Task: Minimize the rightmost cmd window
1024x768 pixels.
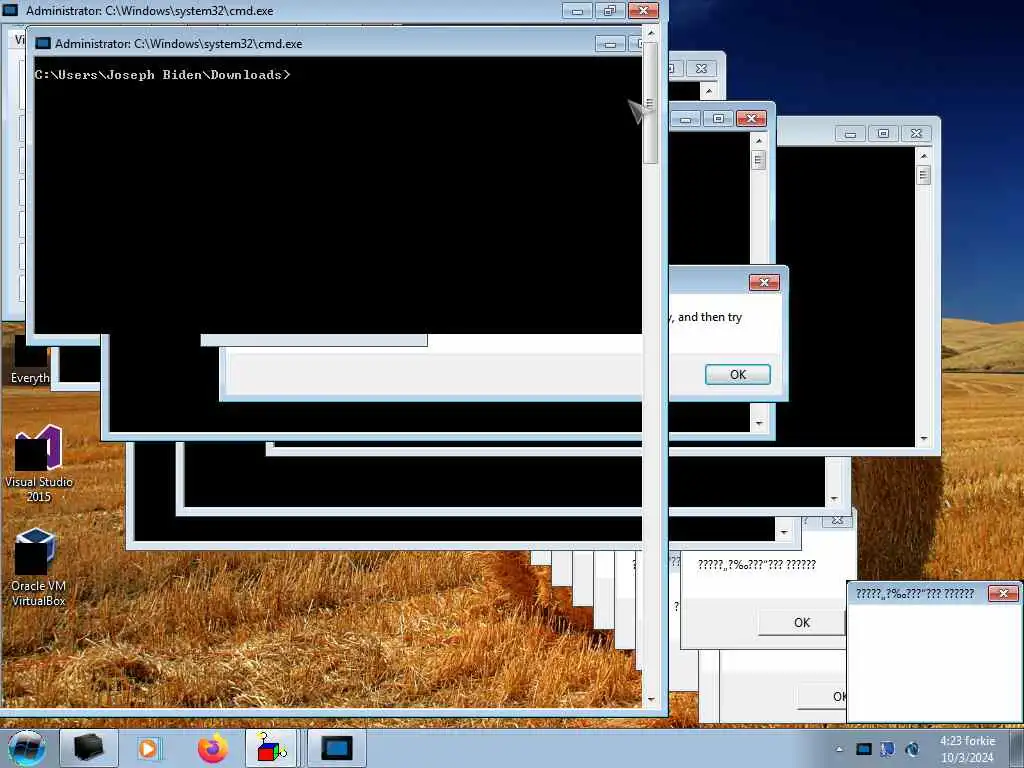Action: [x=850, y=134]
